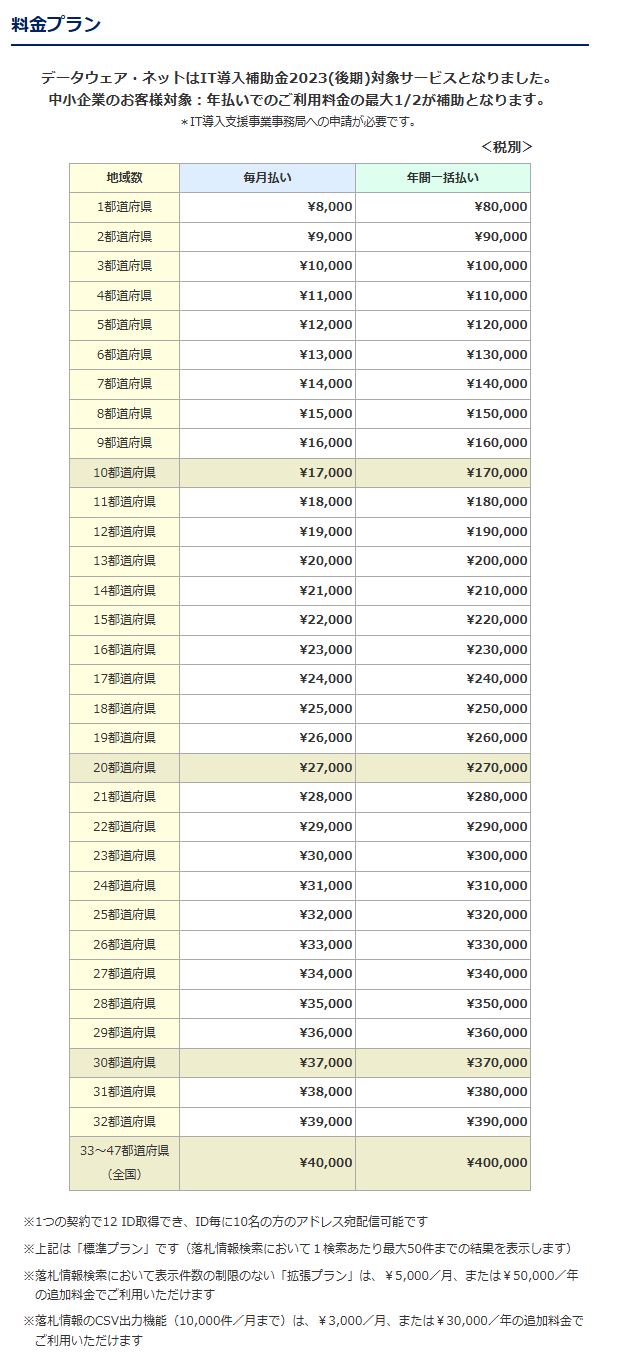Select the 毎月払い column header

267,178
